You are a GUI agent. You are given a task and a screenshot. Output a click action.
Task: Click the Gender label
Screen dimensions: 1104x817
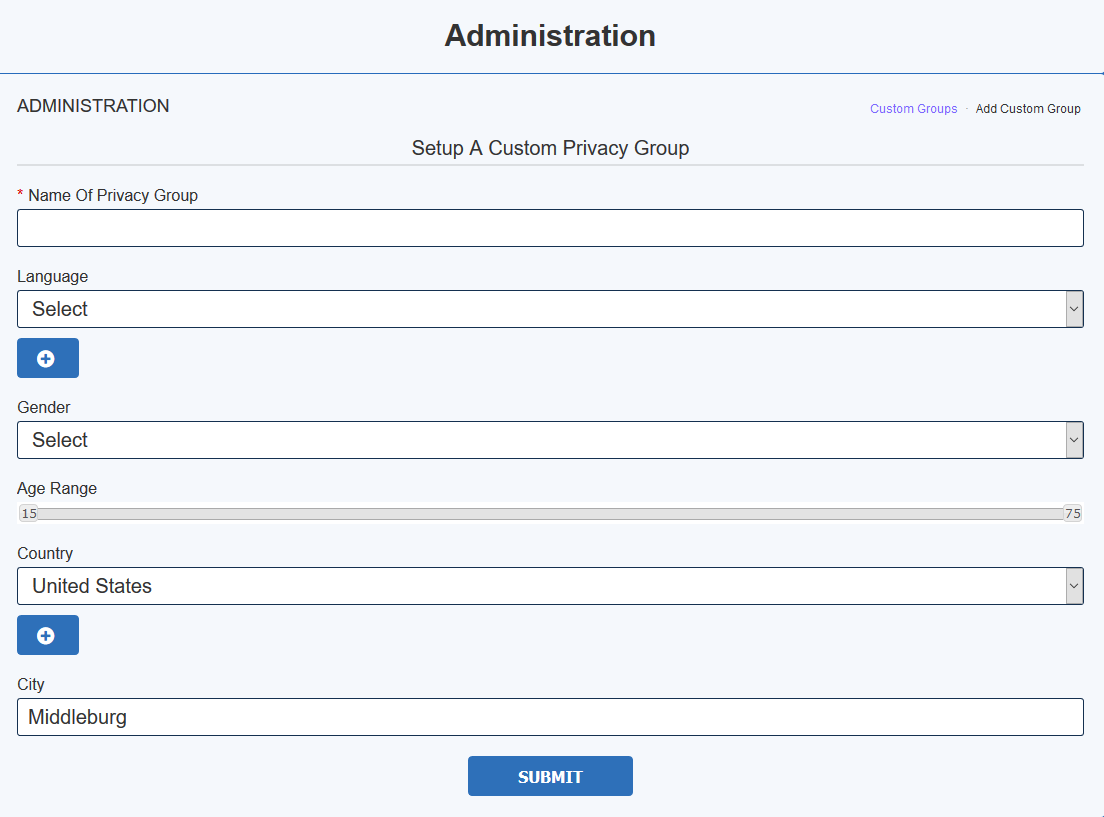click(44, 407)
